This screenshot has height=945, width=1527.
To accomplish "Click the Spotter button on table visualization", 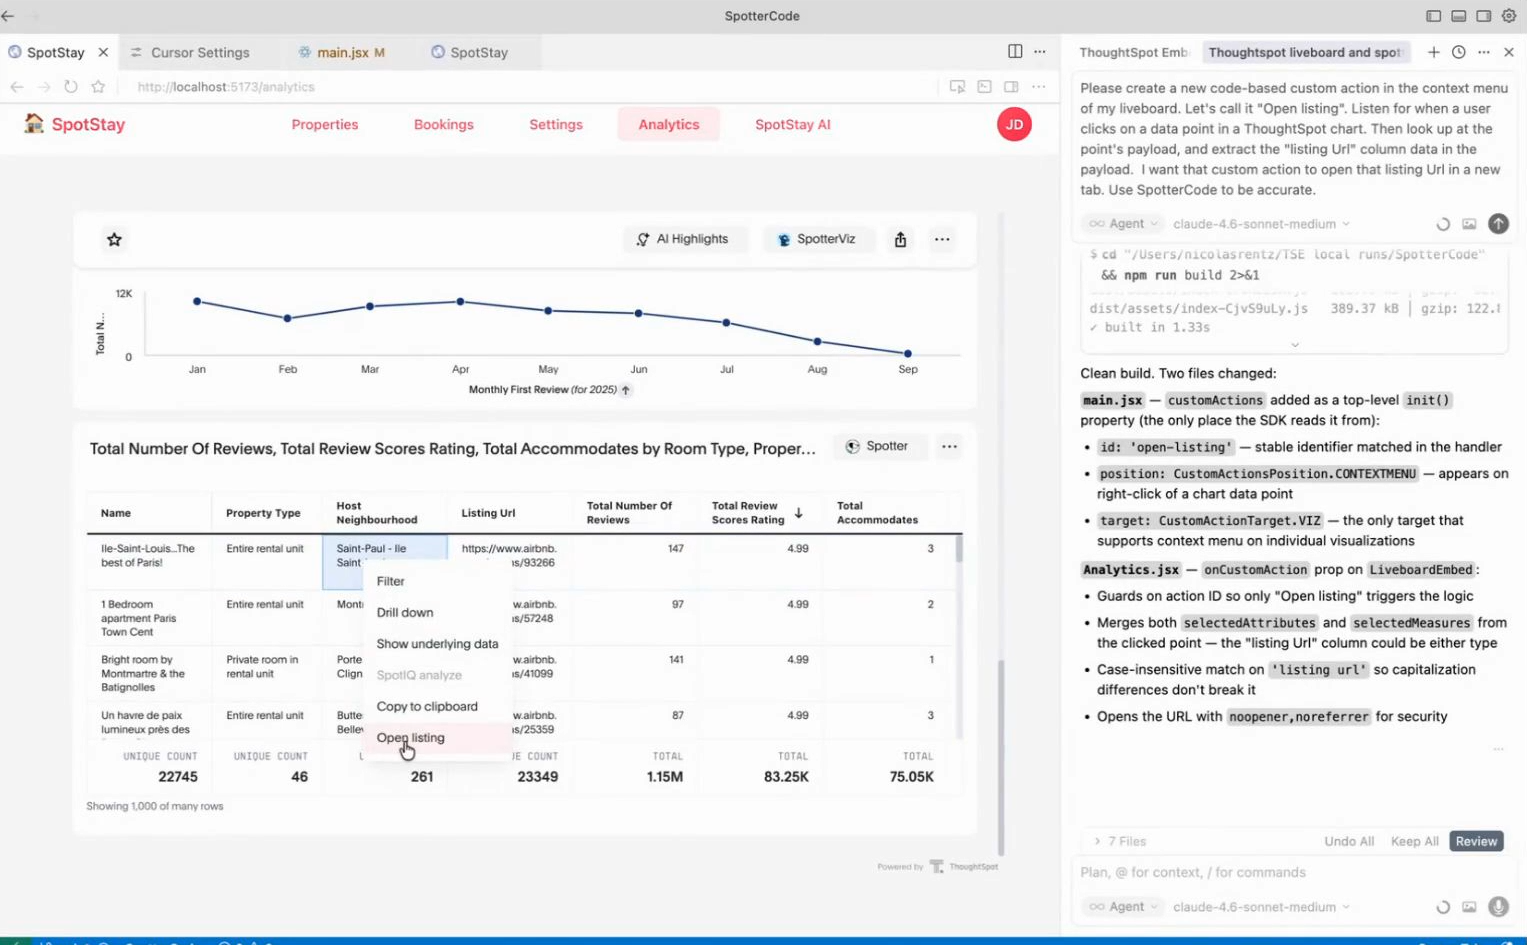I will click(877, 446).
